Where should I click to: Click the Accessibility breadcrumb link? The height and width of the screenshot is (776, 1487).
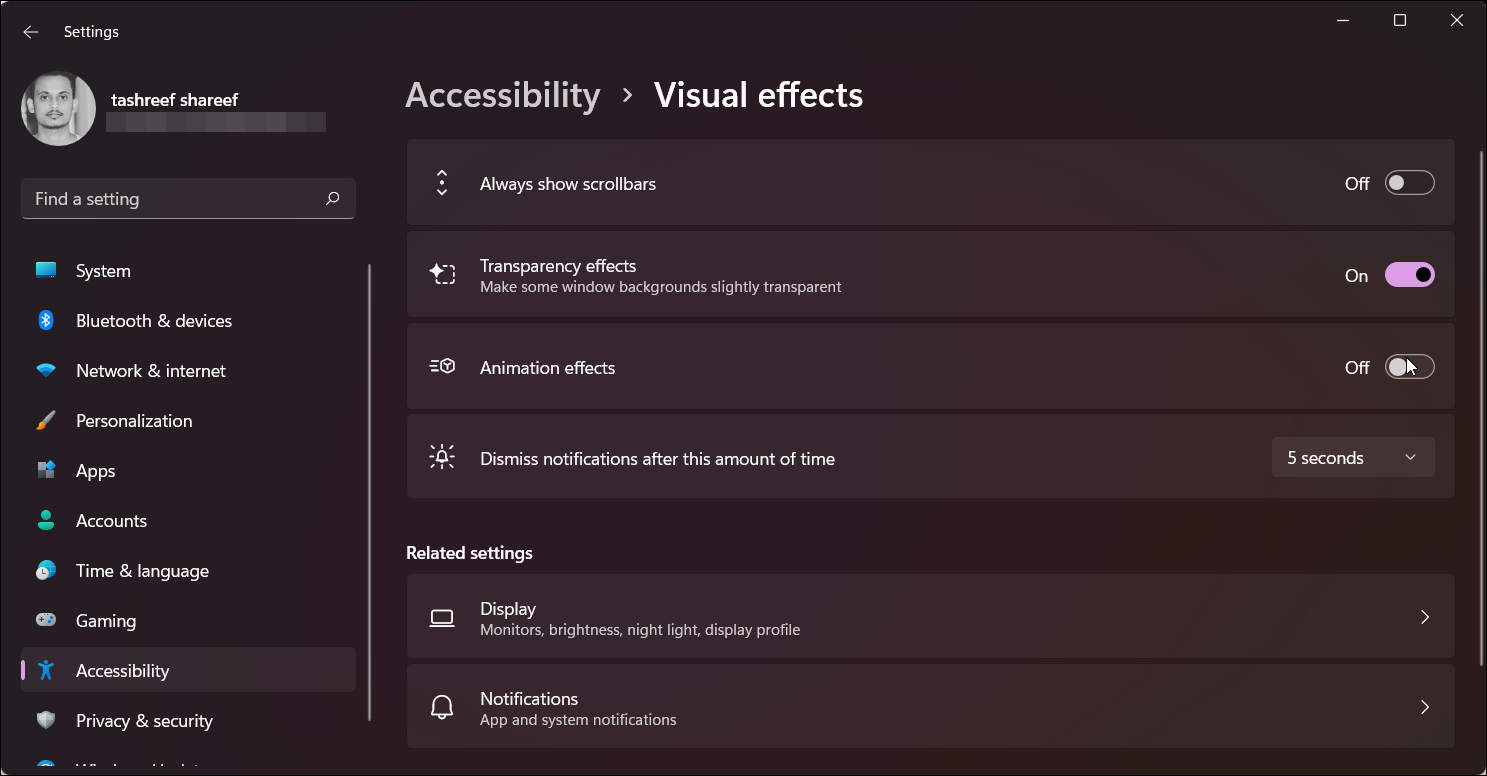click(502, 94)
